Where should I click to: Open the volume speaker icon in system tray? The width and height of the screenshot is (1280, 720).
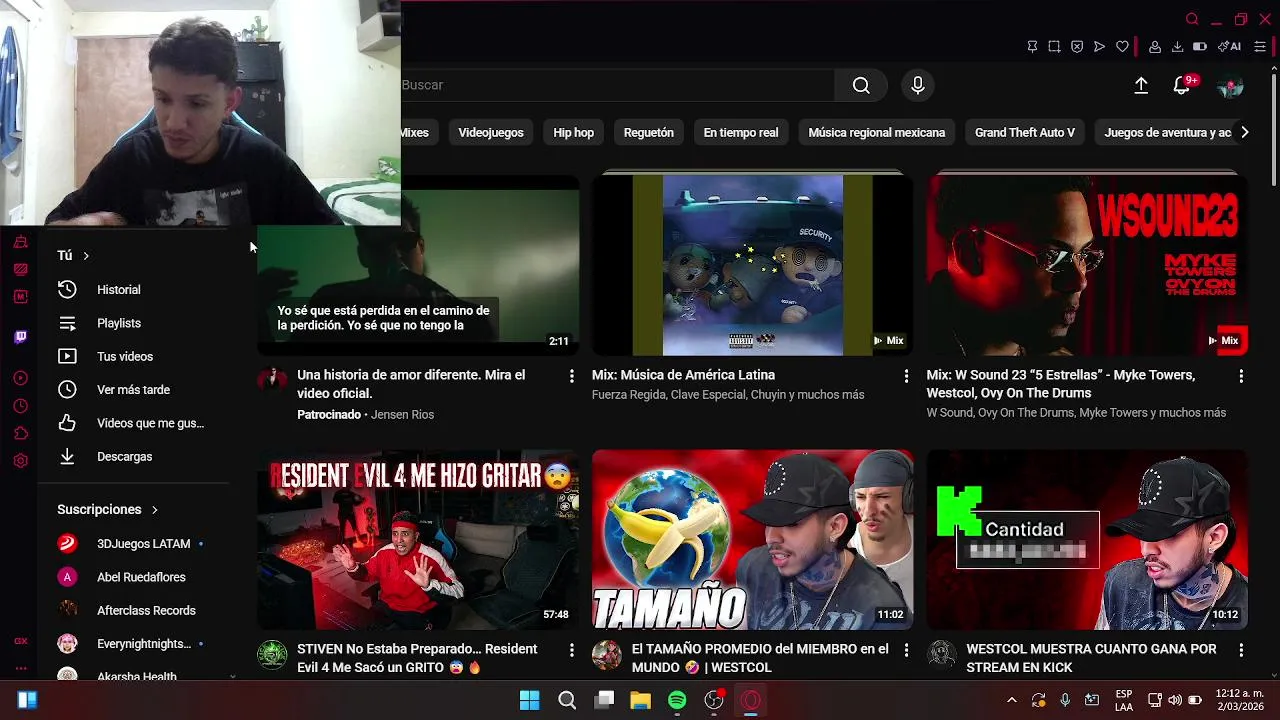coord(1175,701)
